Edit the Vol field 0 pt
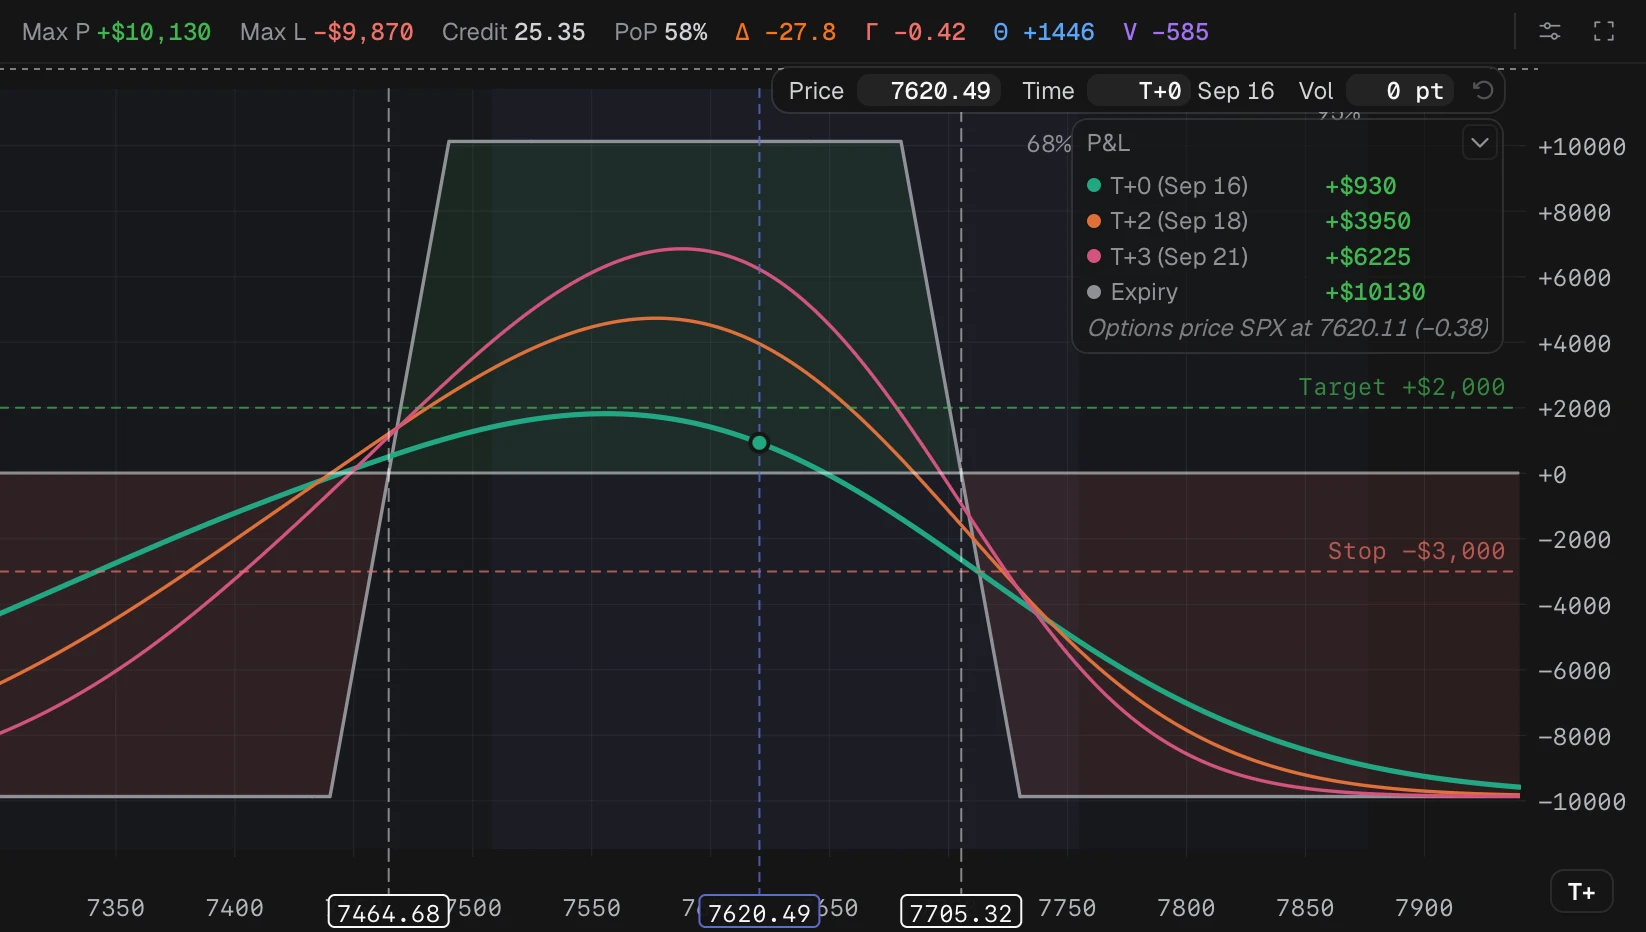Viewport: 1646px width, 932px height. [1399, 91]
